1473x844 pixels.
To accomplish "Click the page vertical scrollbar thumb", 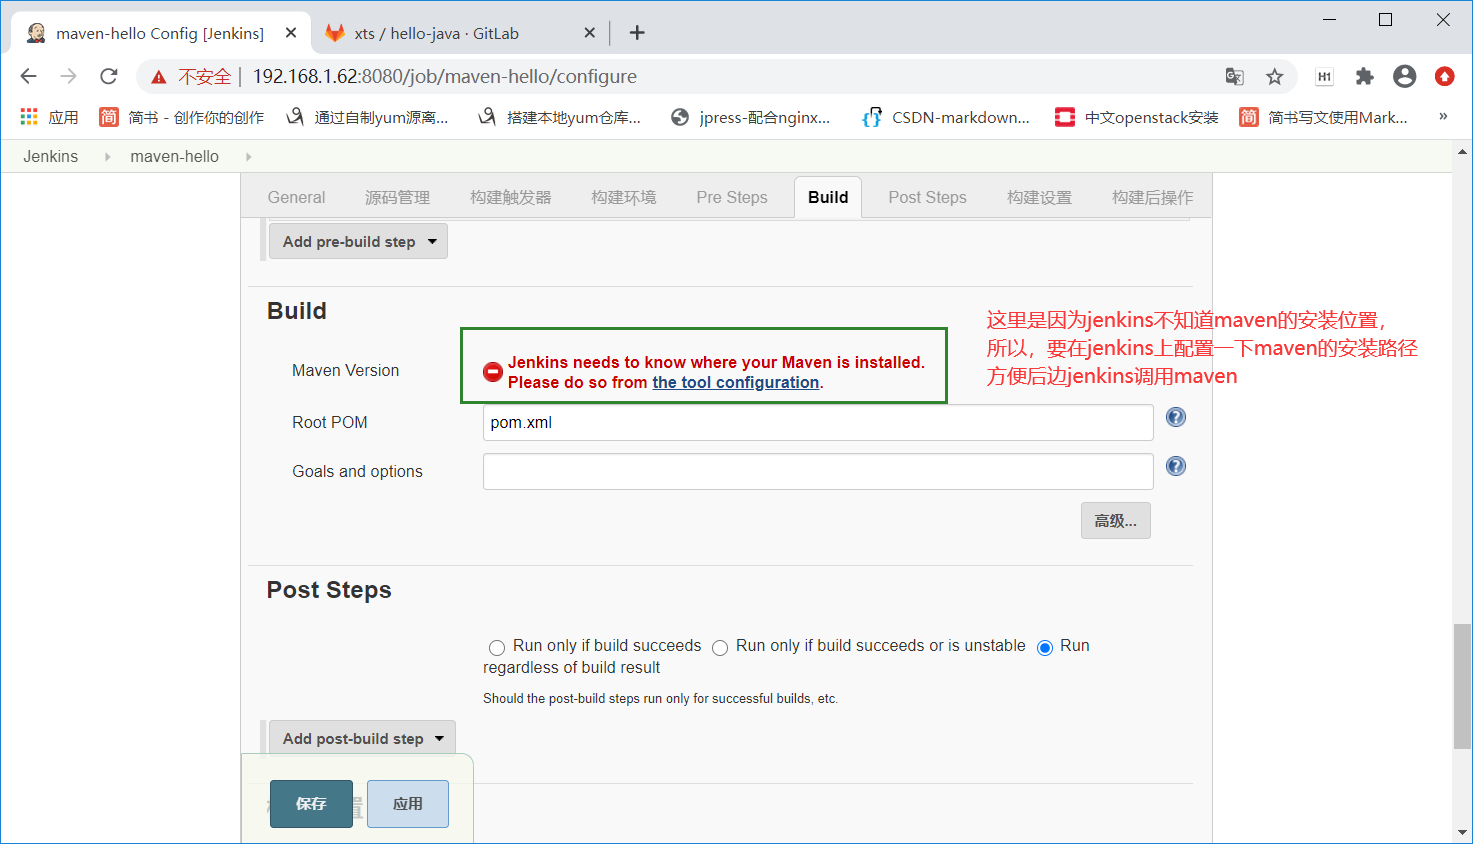I will pos(1462,685).
